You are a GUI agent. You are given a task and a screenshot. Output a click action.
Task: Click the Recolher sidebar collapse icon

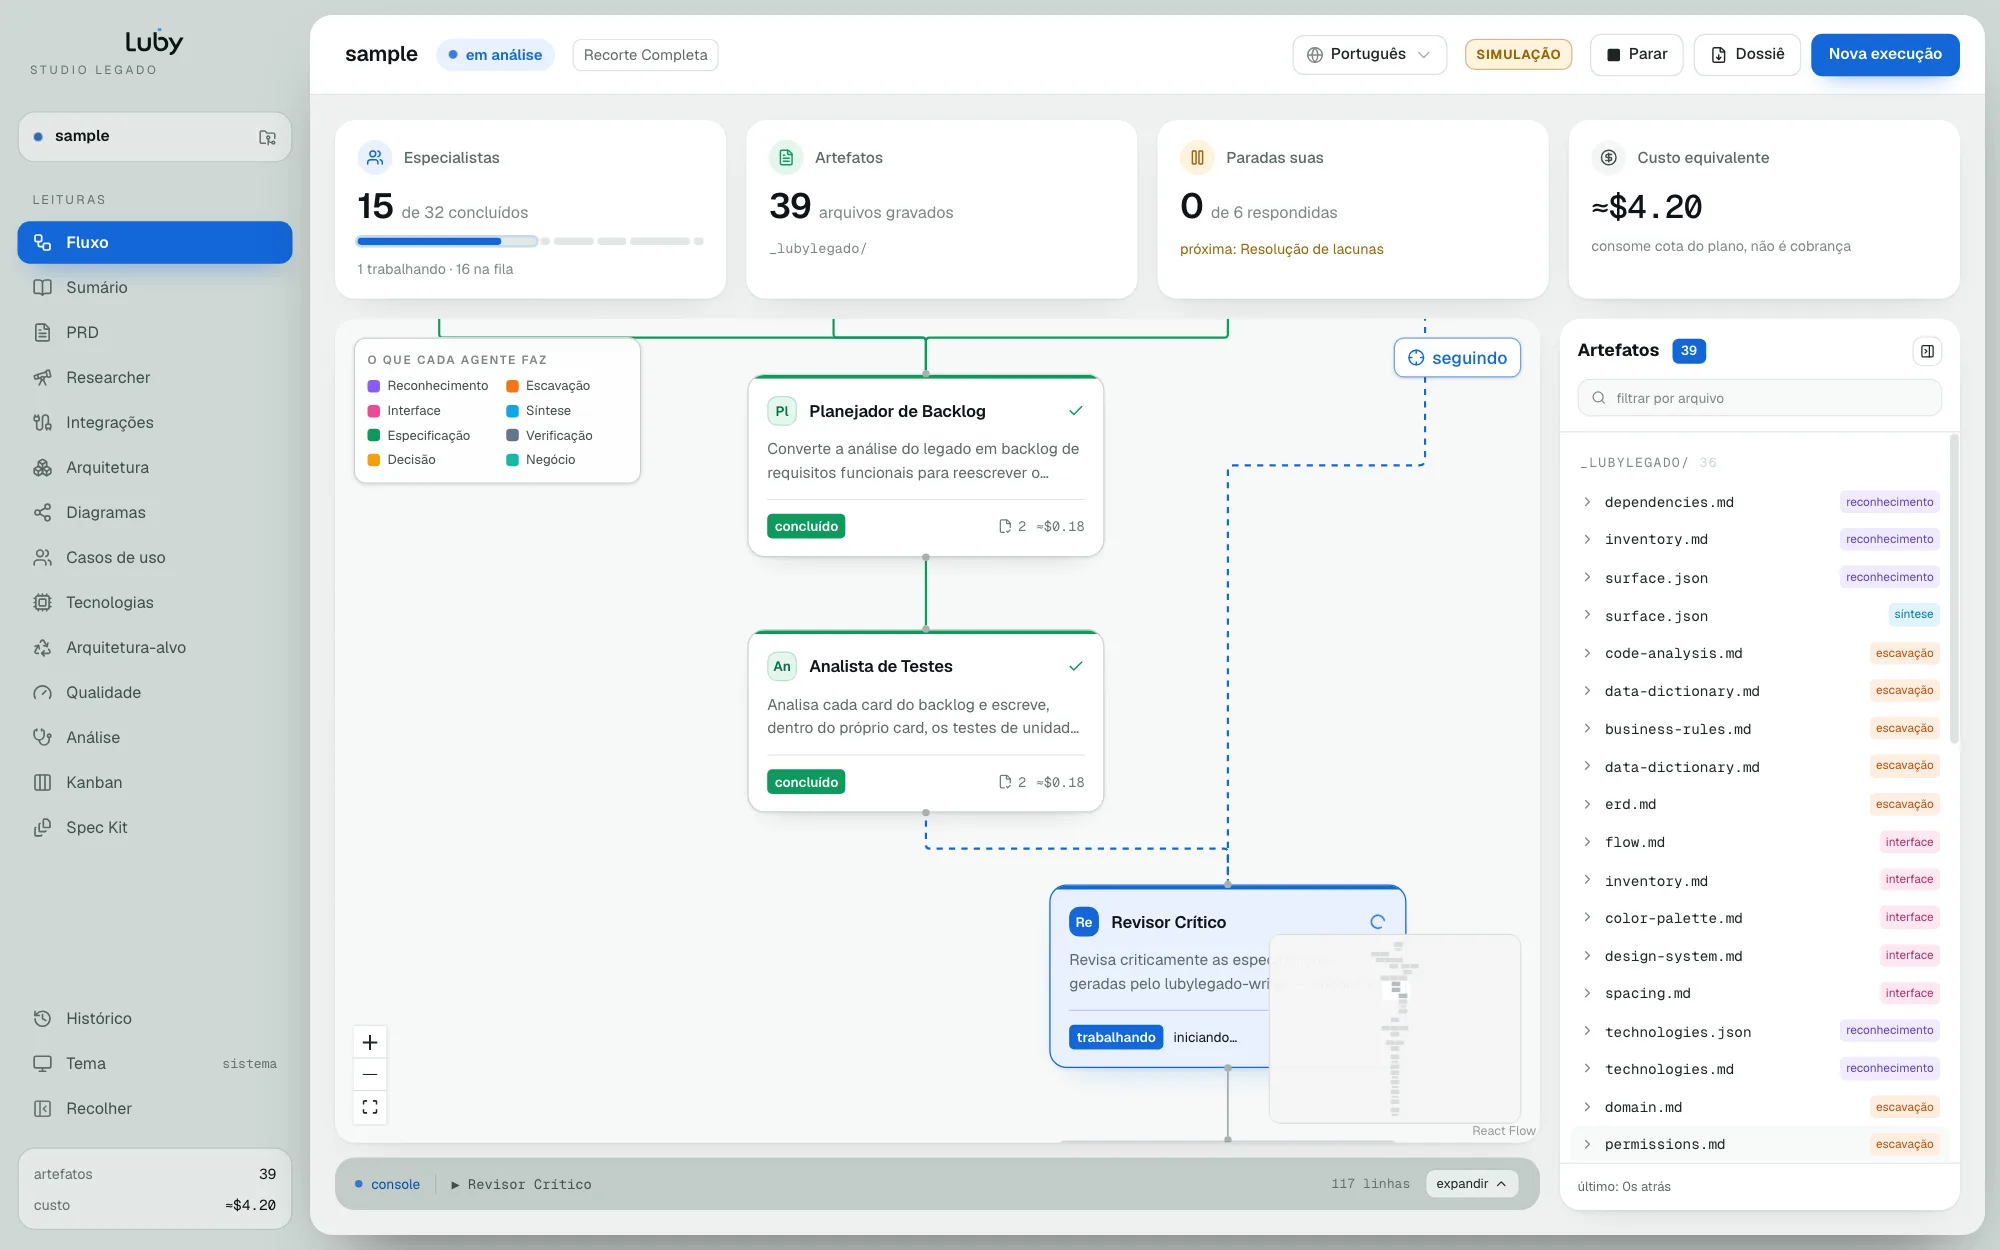coord(42,1108)
